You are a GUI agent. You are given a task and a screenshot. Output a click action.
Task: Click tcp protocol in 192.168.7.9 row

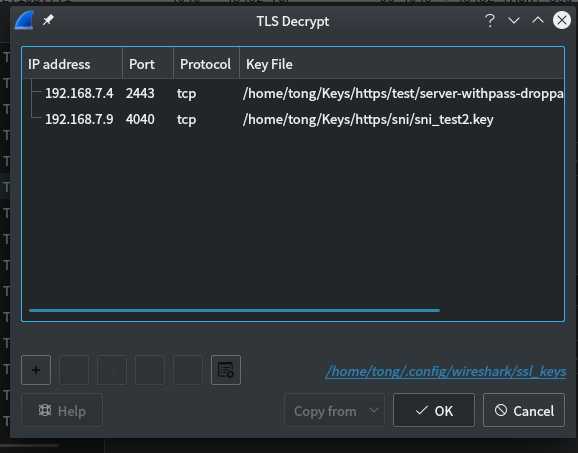click(187, 120)
